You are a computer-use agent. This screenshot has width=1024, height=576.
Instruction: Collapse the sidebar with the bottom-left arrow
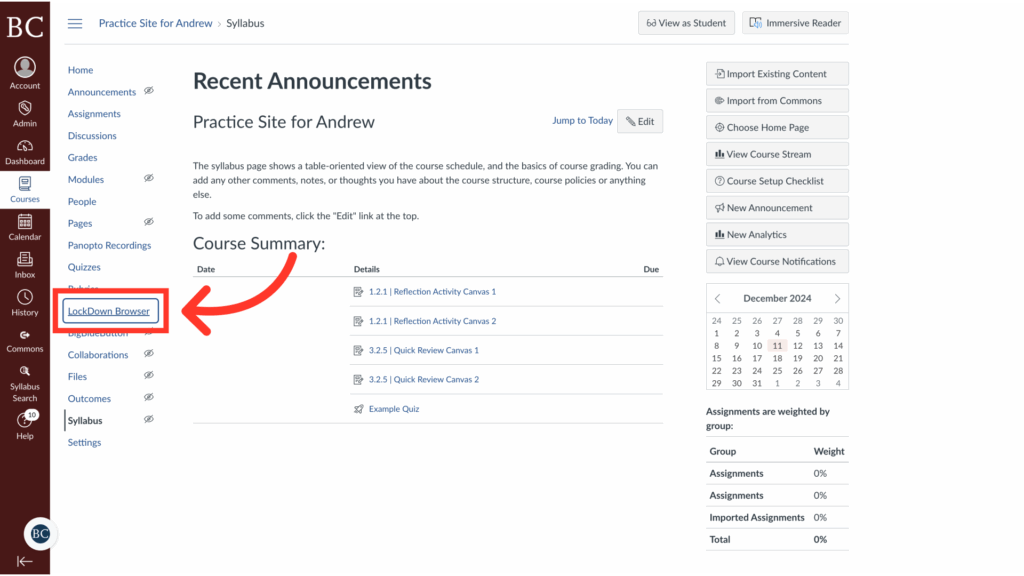point(24,560)
